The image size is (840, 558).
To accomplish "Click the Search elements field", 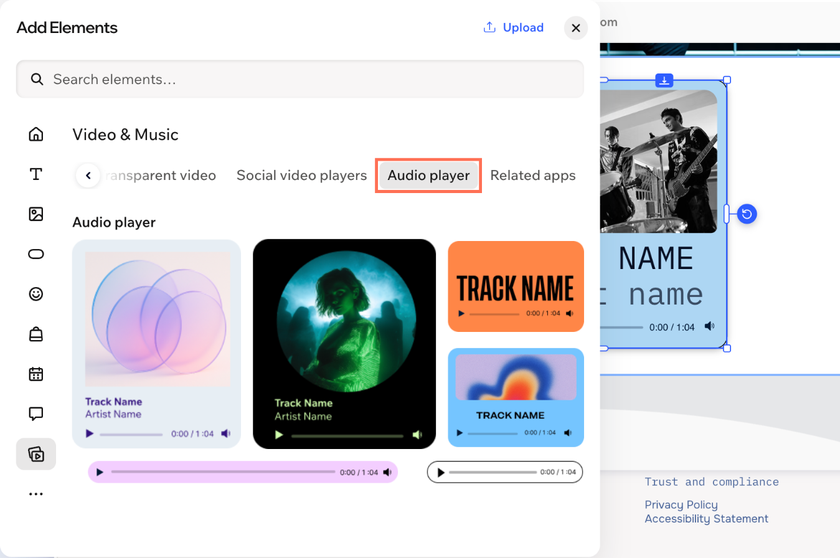I will (300, 79).
